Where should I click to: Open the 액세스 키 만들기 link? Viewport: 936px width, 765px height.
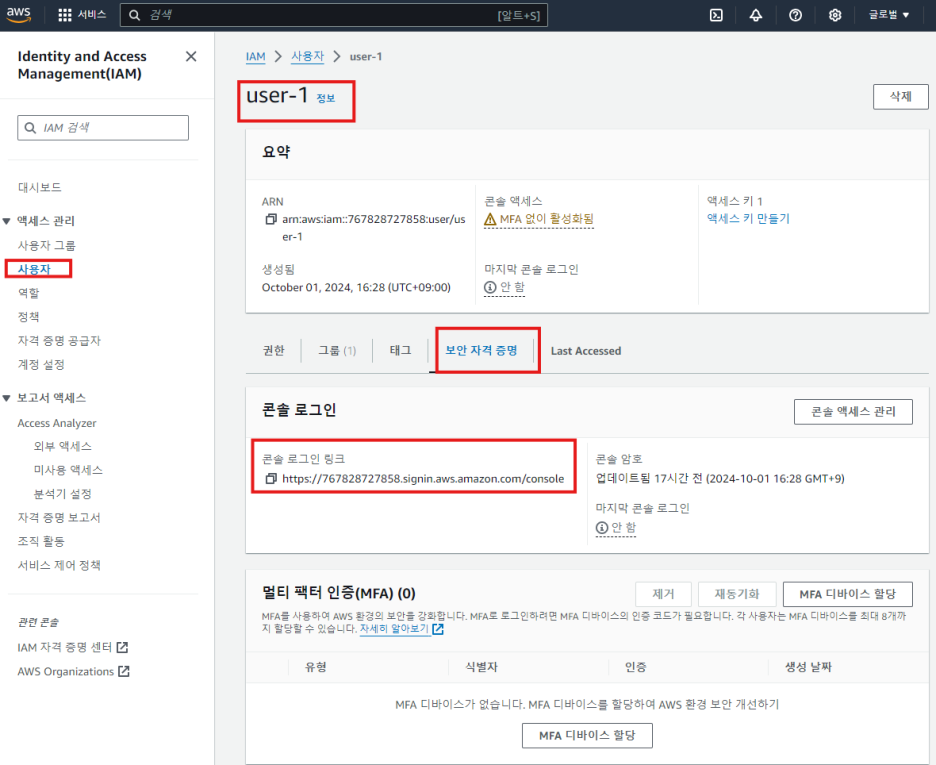(748, 218)
